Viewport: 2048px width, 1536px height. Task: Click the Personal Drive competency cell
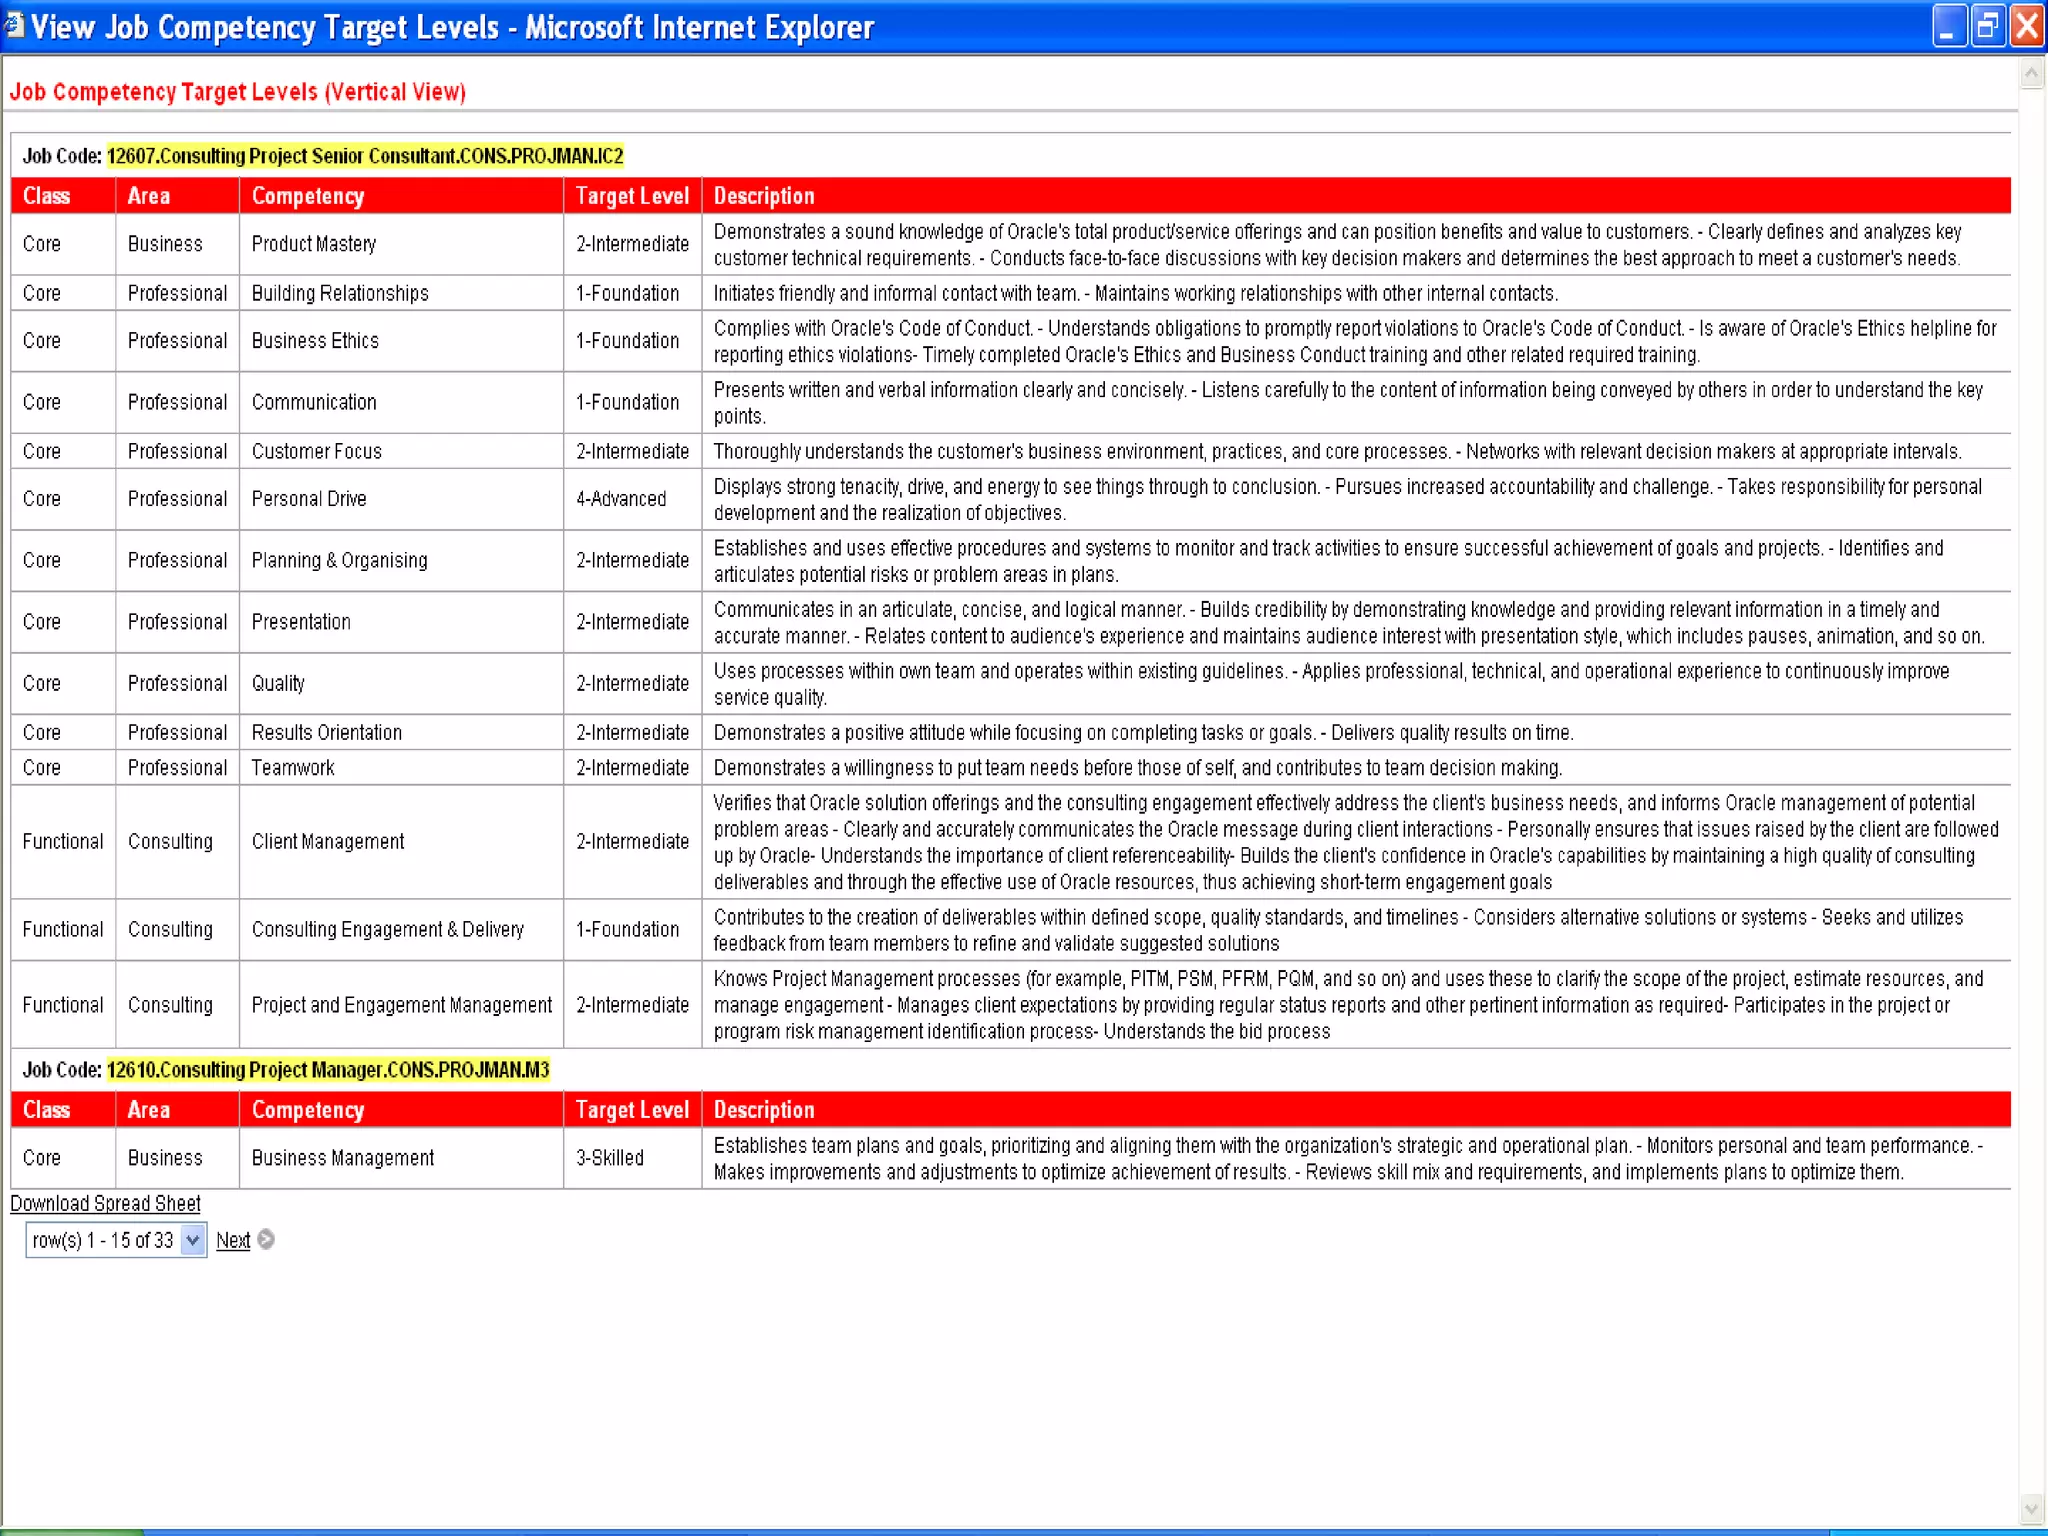pyautogui.click(x=309, y=499)
